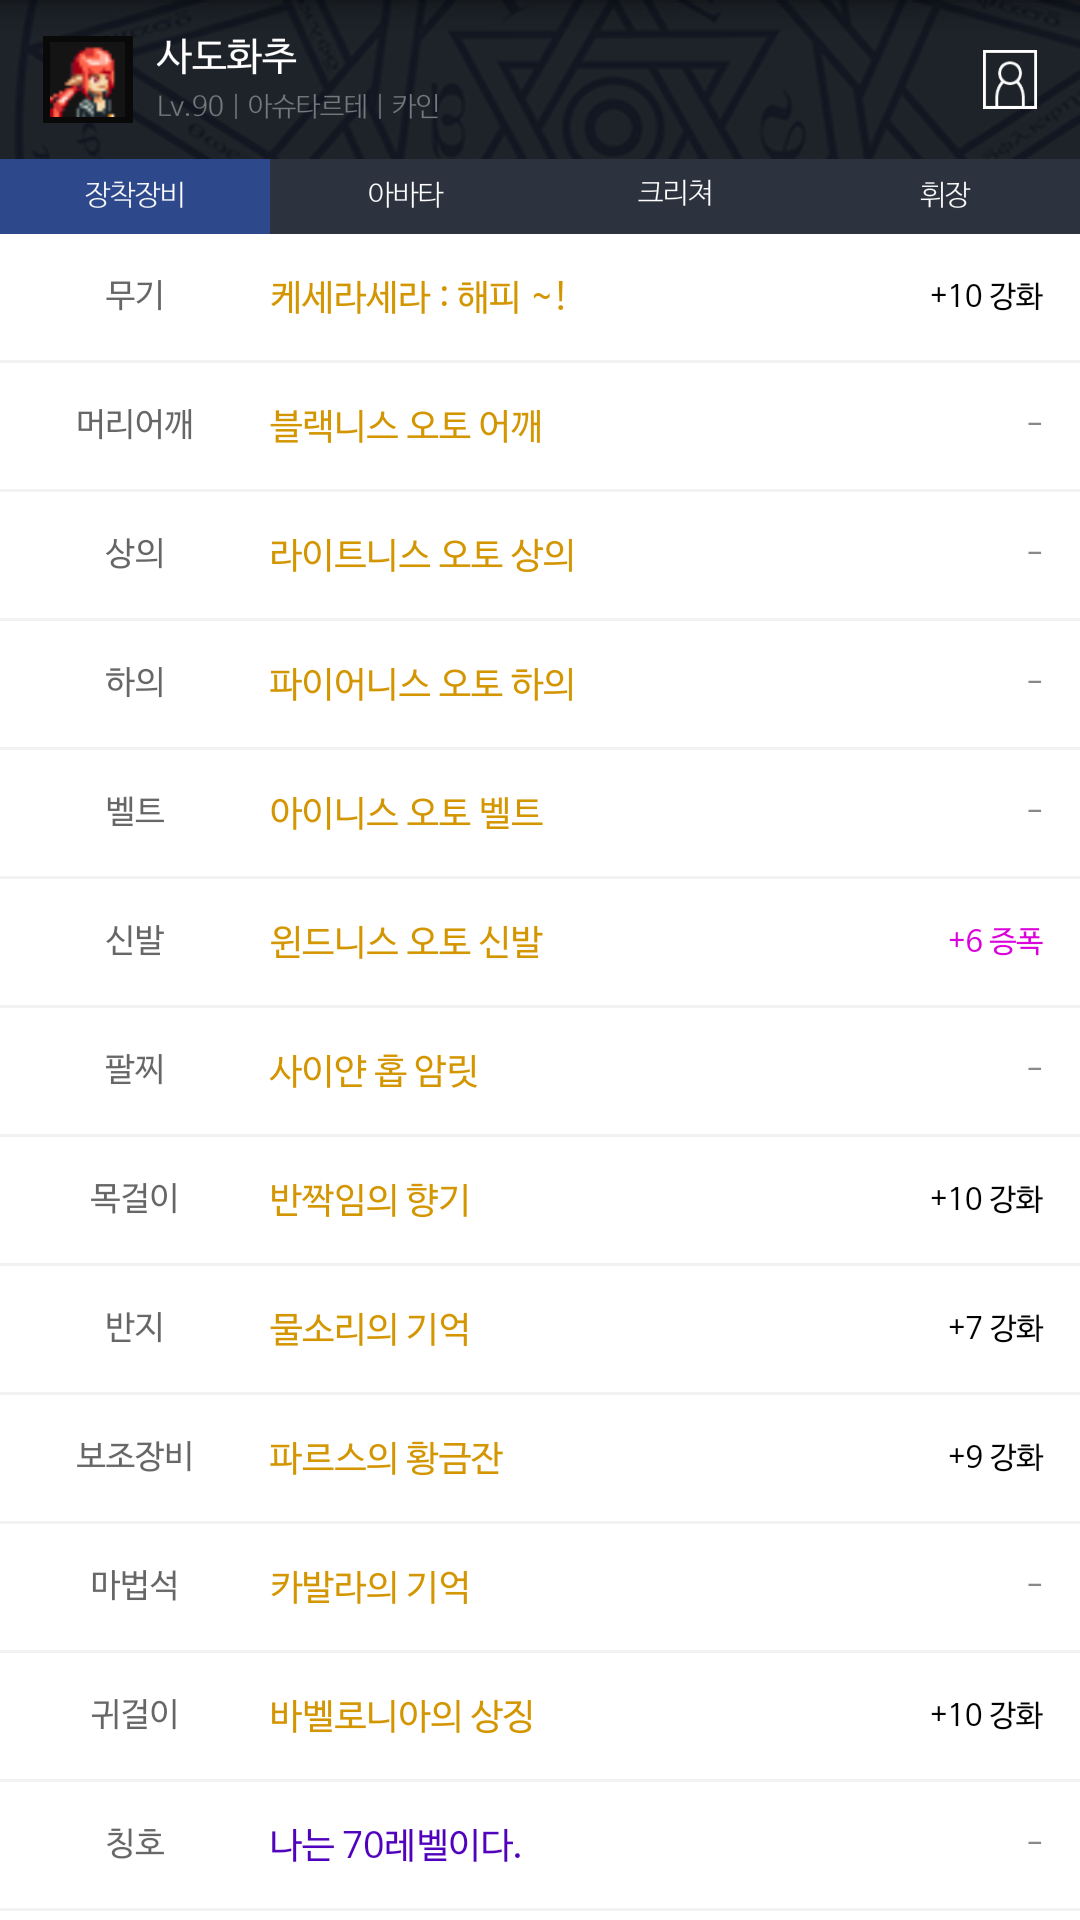Select 파르스의 황금잔 sub-equipment
1080x1920 pixels.
tap(386, 1458)
